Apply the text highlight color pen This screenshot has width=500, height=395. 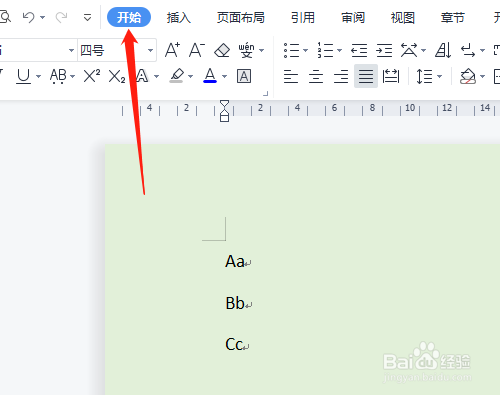click(x=176, y=76)
